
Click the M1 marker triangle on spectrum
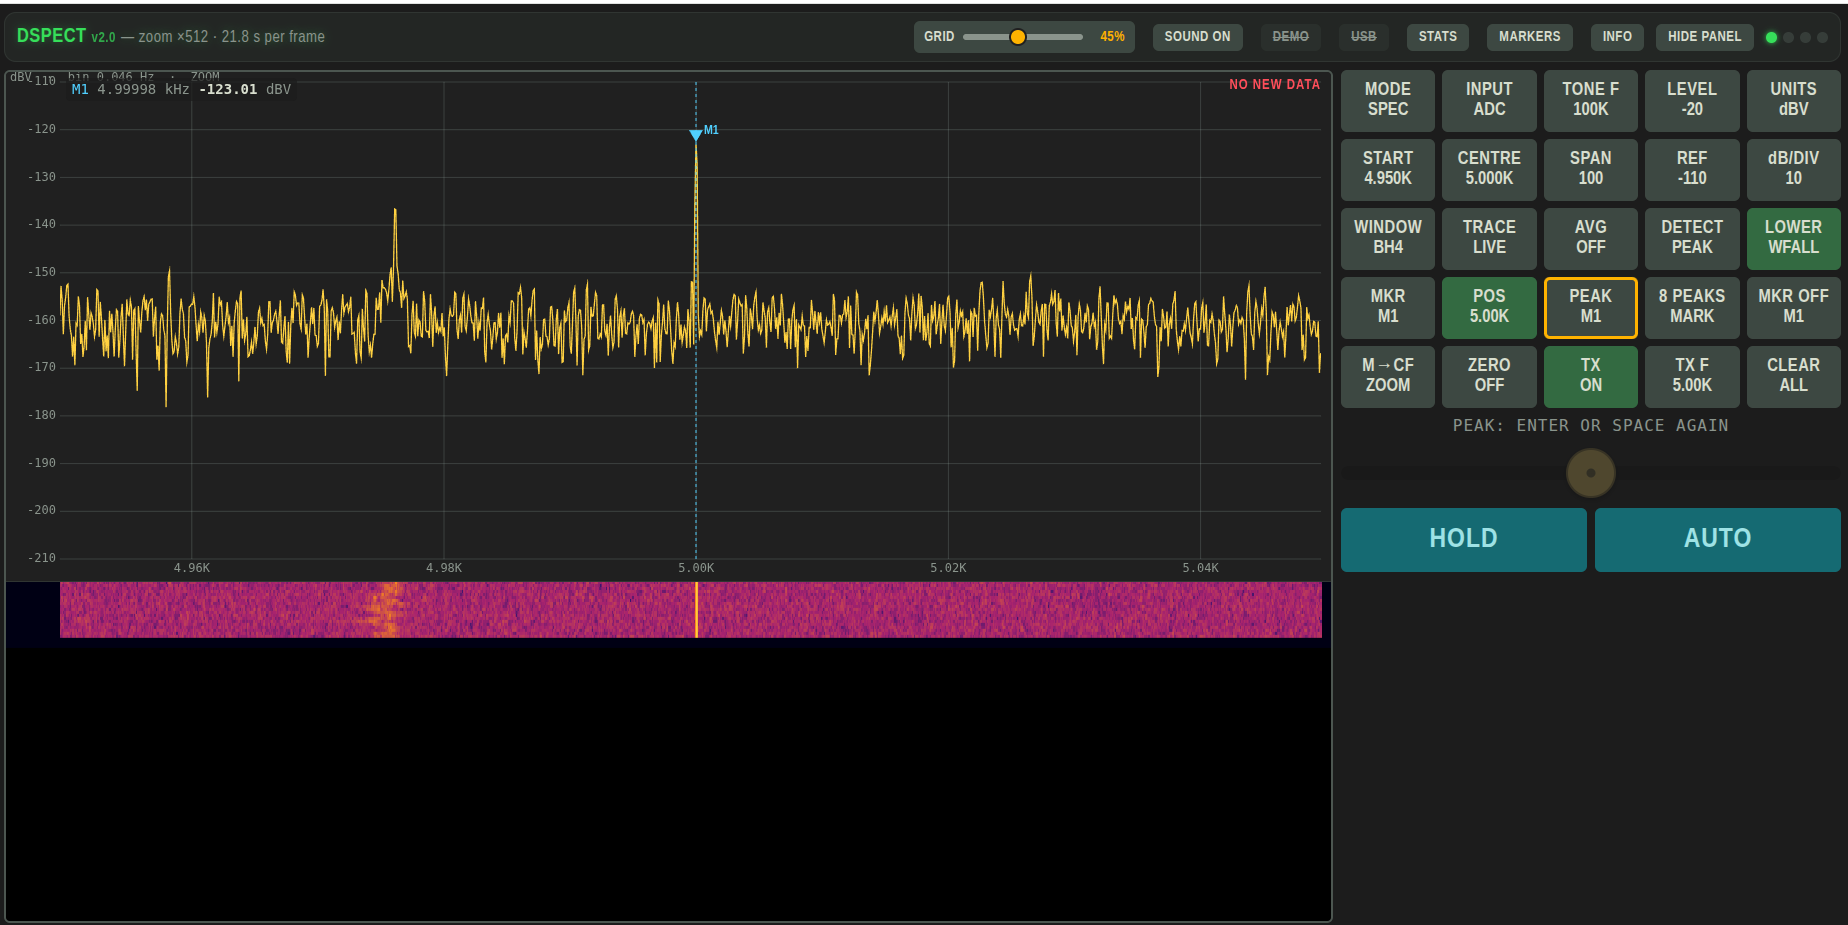[696, 135]
